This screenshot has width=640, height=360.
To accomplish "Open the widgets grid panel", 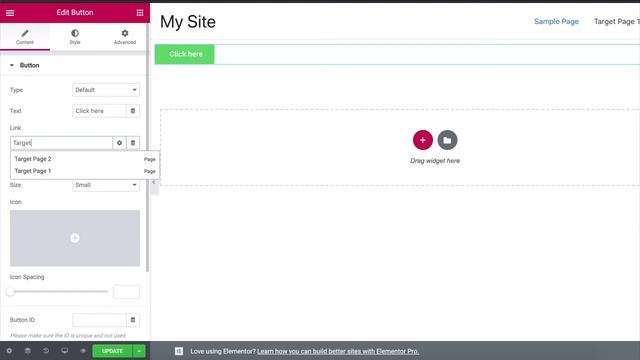I will coord(140,13).
